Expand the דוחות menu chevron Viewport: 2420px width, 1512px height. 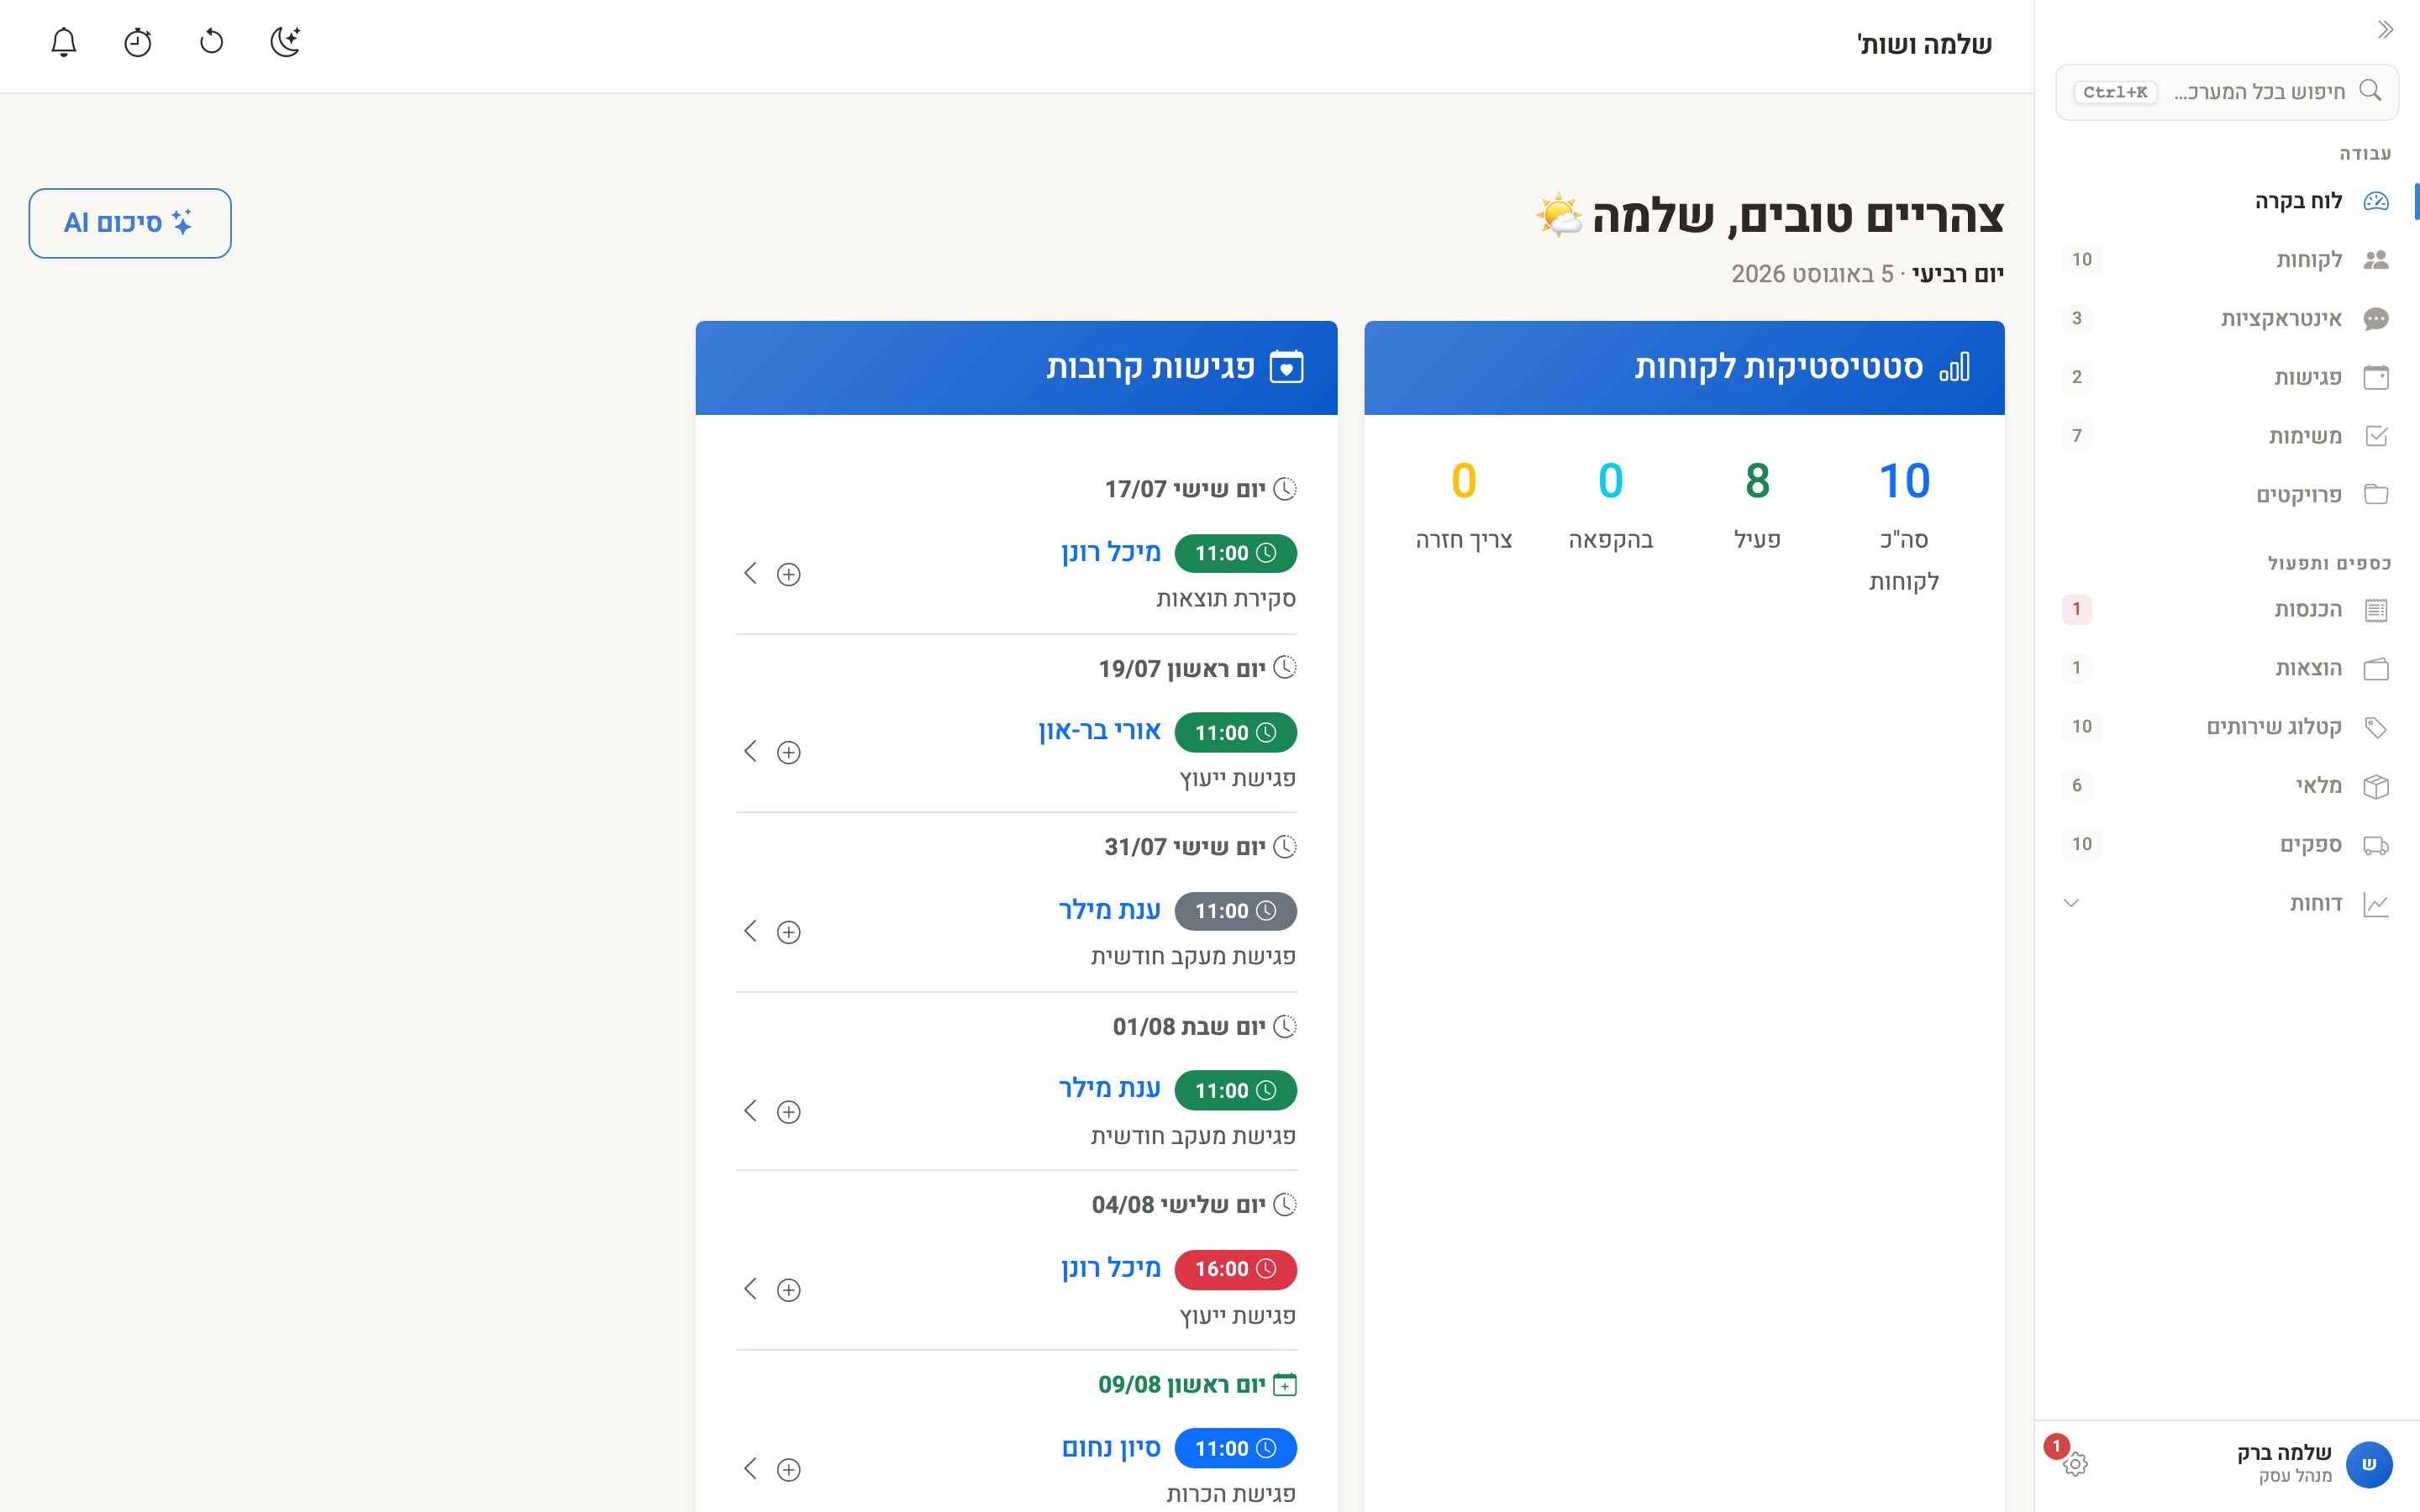pos(2071,903)
